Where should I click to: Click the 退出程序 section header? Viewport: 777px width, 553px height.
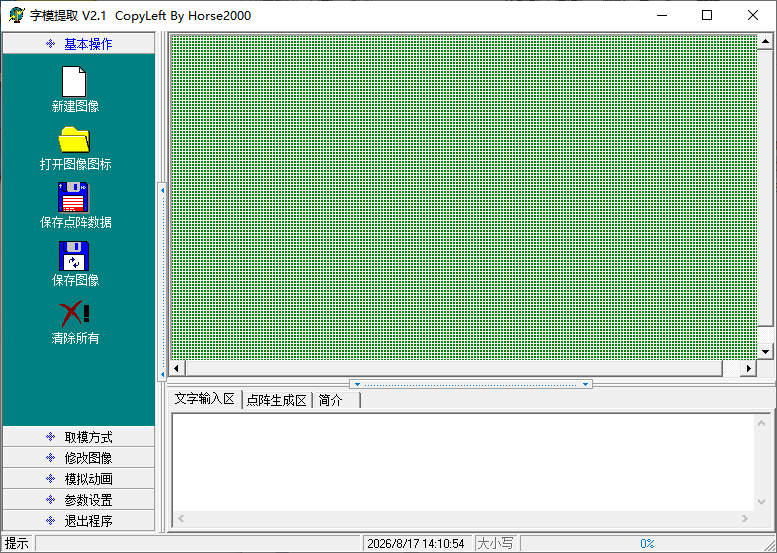pos(79,520)
